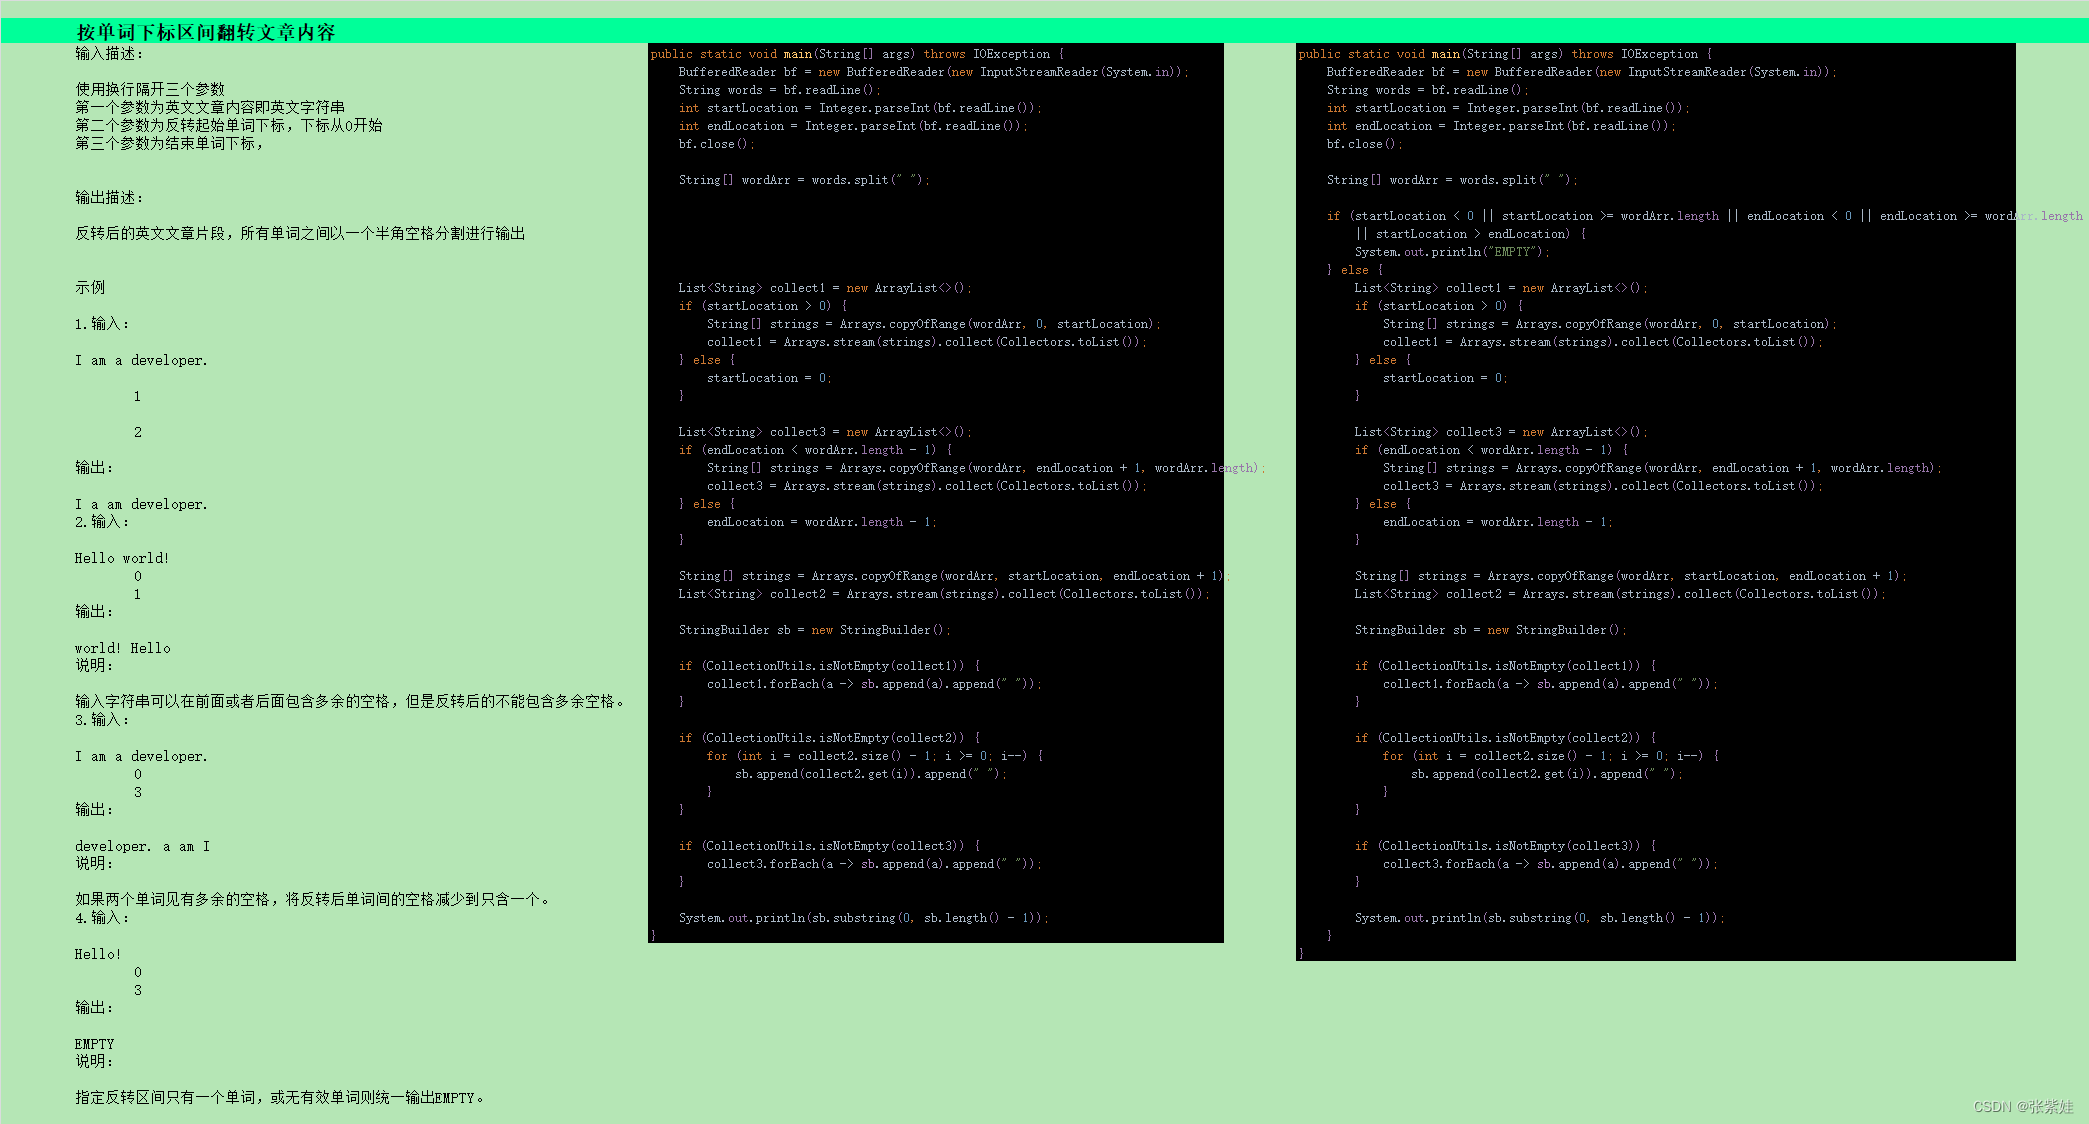The height and width of the screenshot is (1124, 2089).
Task: Select startLocation = 0; in right code block
Action: point(1445,378)
